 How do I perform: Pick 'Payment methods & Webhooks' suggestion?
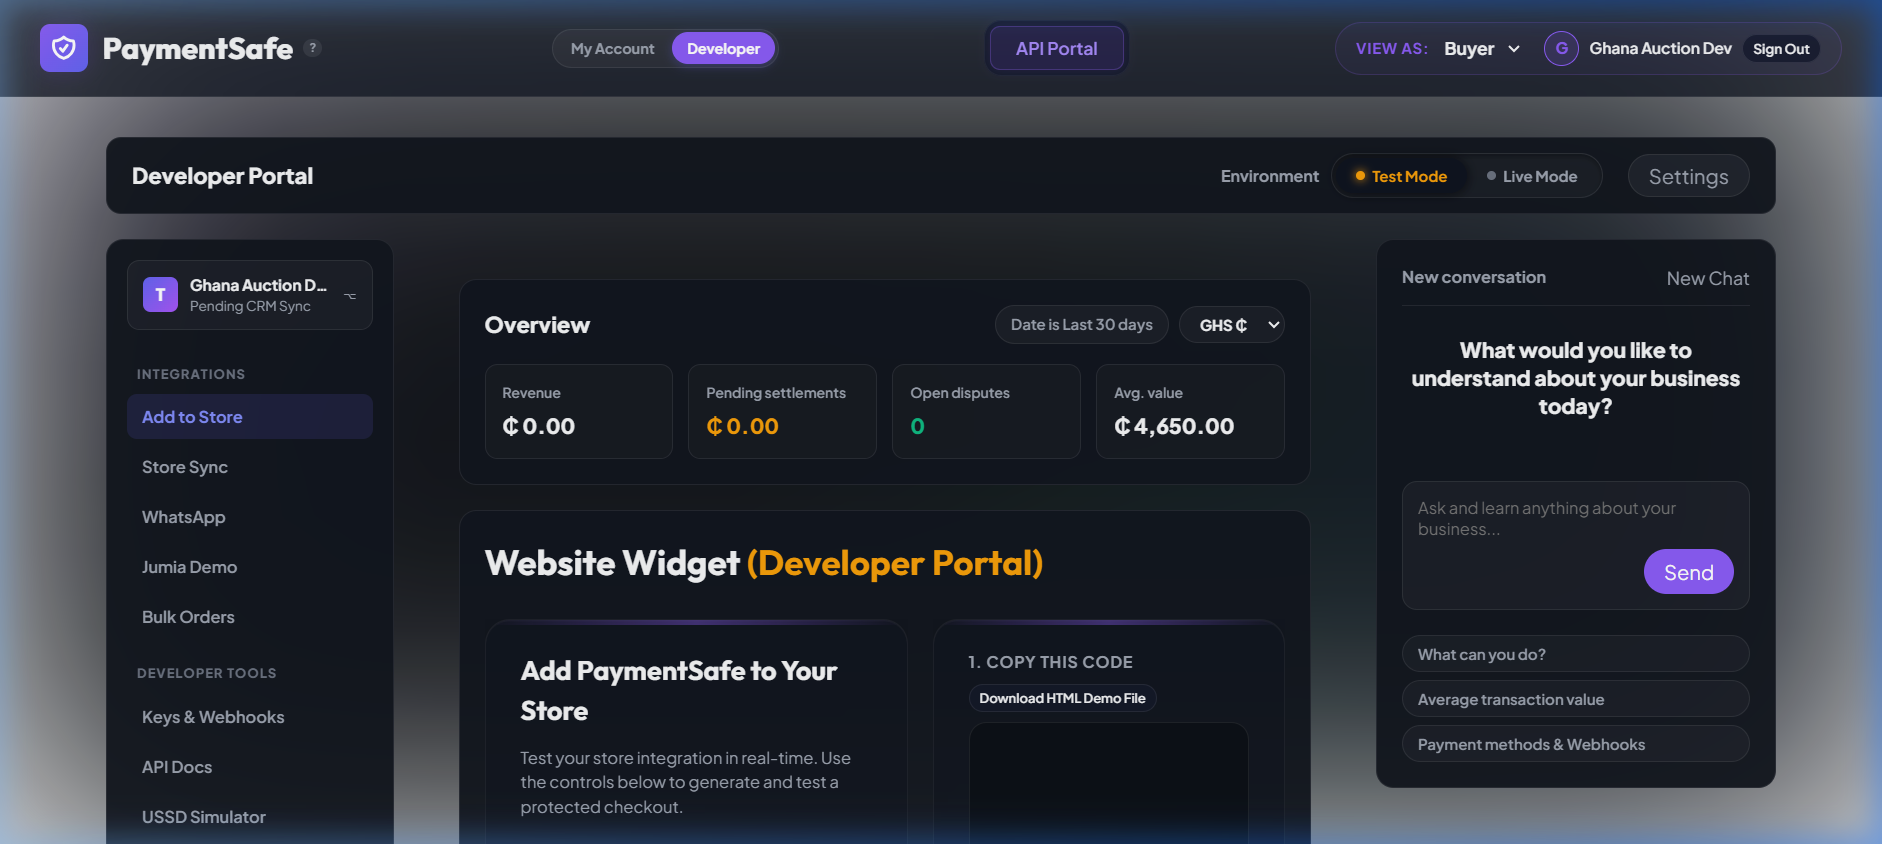coord(1575,744)
